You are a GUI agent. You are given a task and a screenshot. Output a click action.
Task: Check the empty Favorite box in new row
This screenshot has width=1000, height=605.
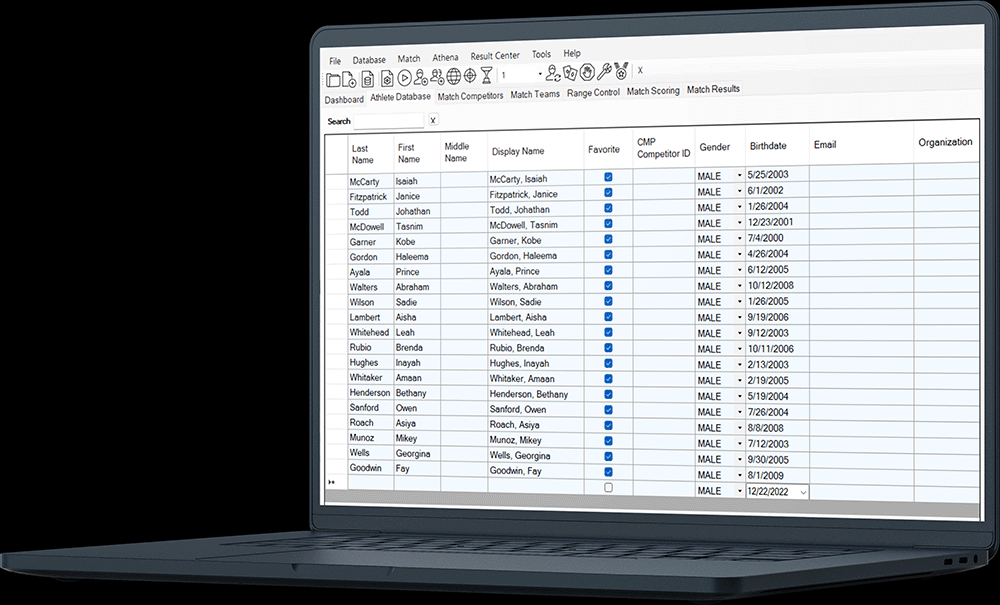pos(608,488)
